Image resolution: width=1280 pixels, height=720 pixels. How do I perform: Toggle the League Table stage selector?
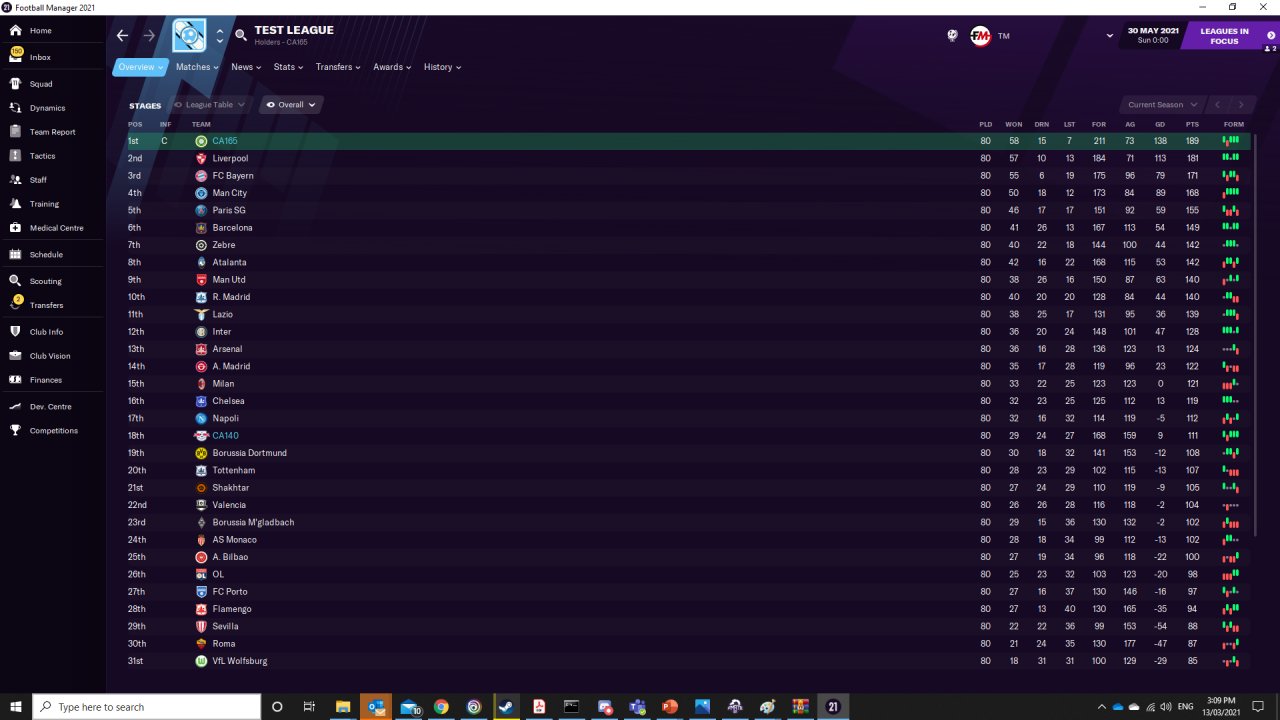[209, 104]
